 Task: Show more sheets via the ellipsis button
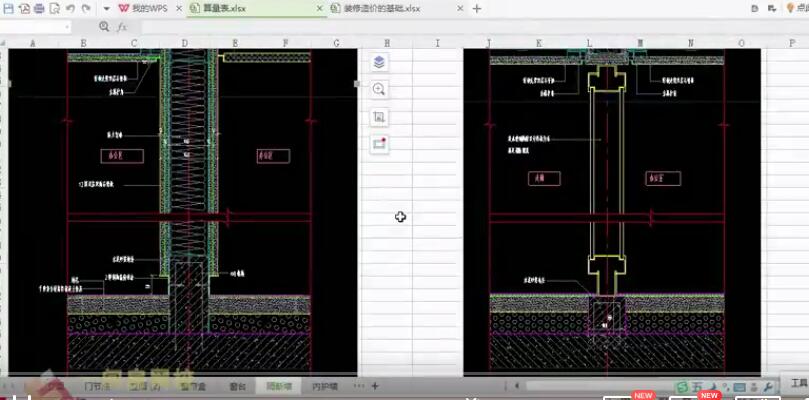pyautogui.click(x=359, y=386)
